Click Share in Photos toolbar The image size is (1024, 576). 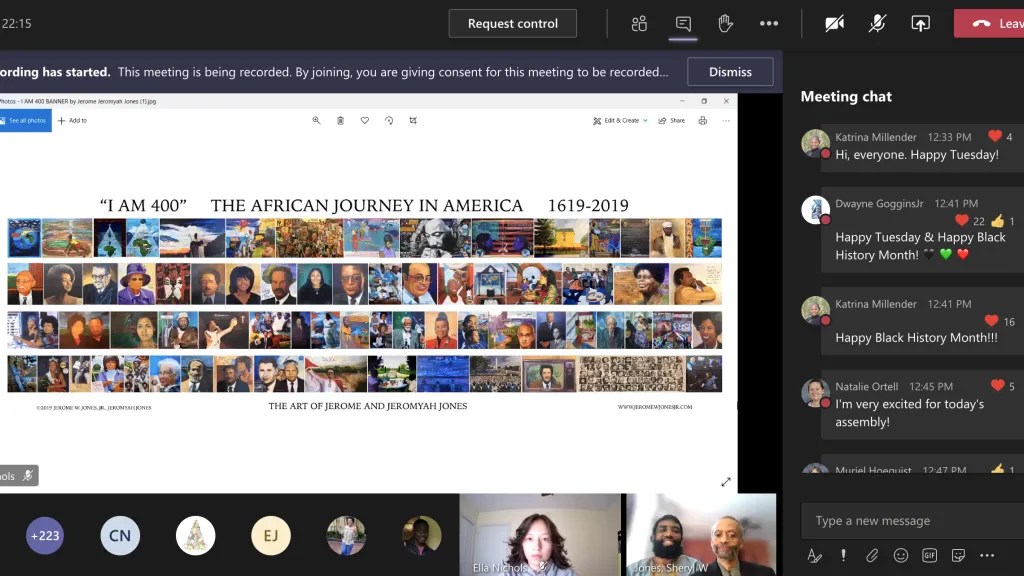[x=671, y=120]
